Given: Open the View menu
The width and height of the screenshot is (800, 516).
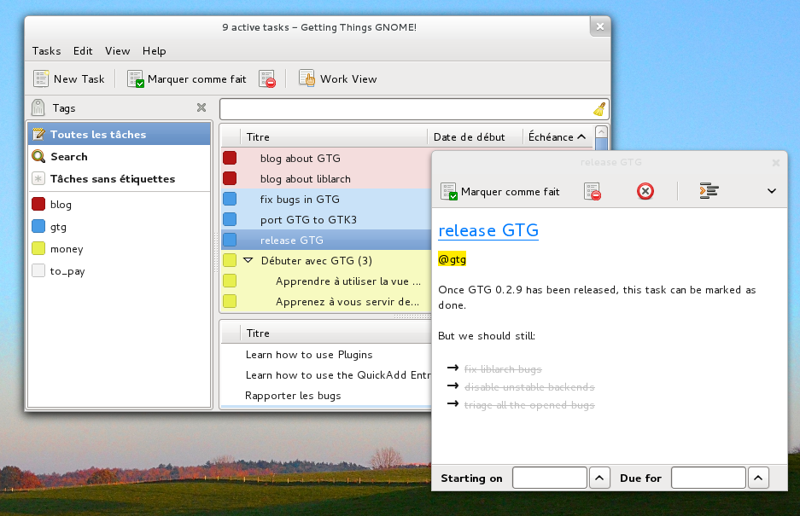Looking at the screenshot, I should point(118,51).
